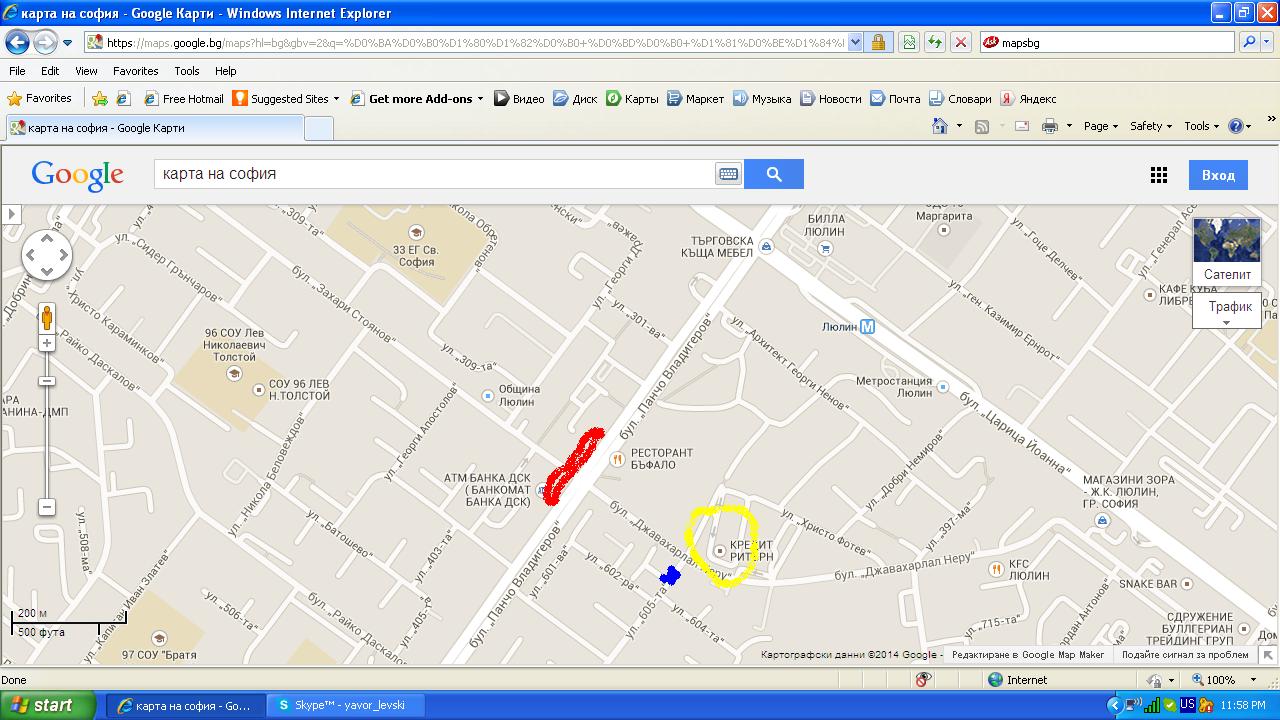
Task: Expand Suggested Sites dropdown
Action: (x=336, y=99)
